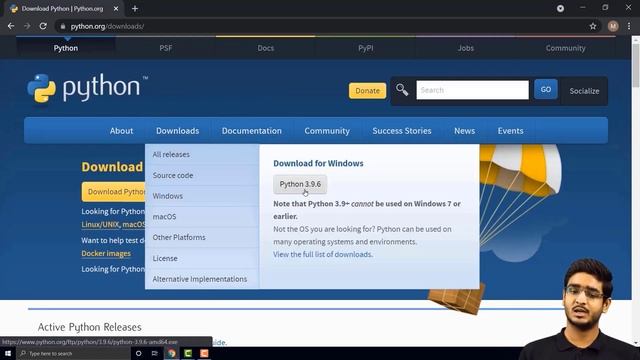Choose Other Platforms from Downloads dropdown
The height and width of the screenshot is (360, 640).
click(202, 237)
